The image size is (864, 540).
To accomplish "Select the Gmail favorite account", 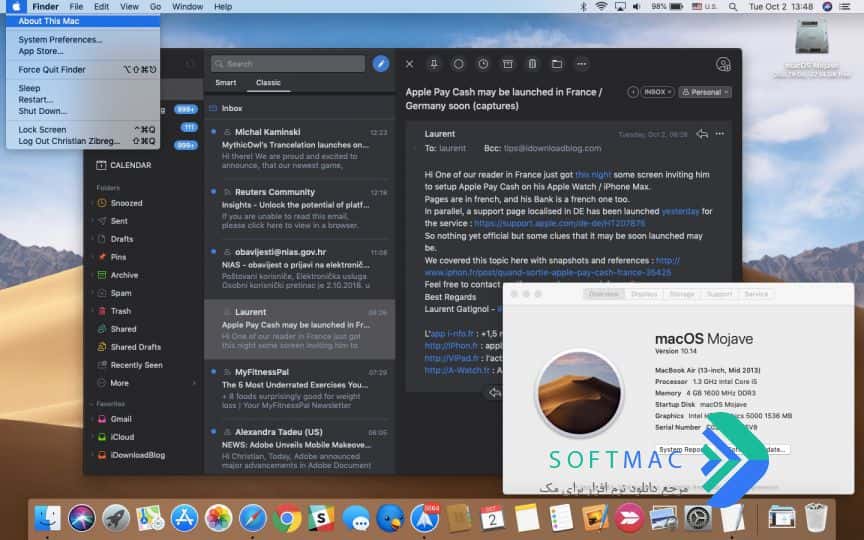I will tap(115, 419).
